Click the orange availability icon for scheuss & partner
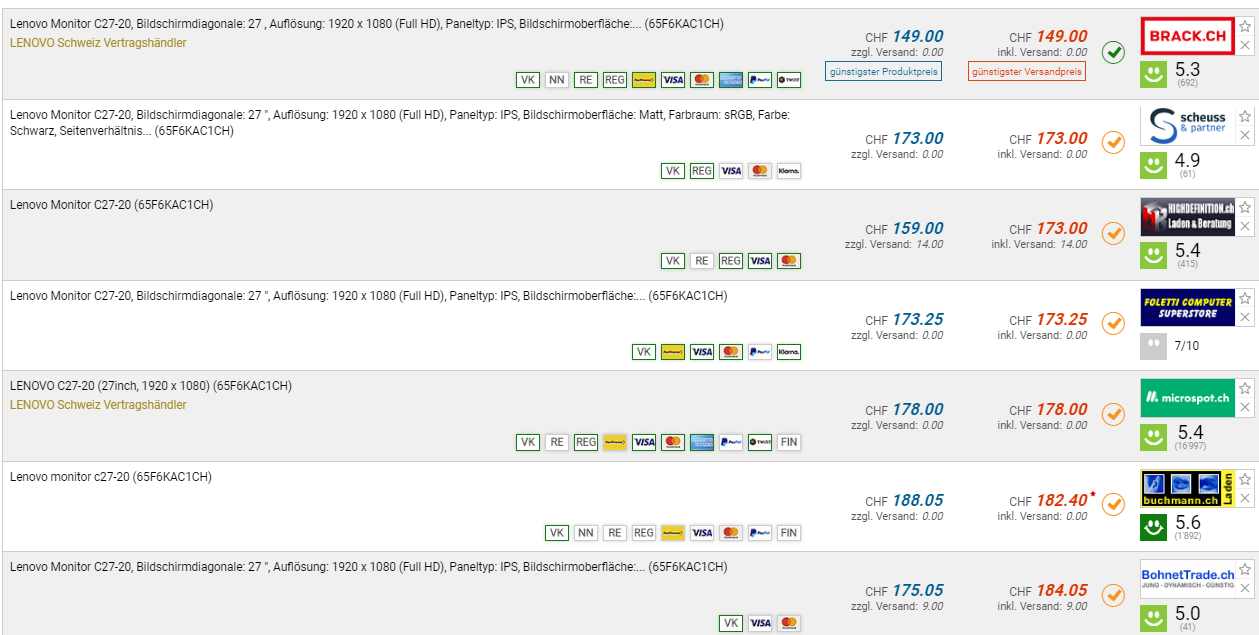The image size is (1259, 635). pyautogui.click(x=1113, y=143)
